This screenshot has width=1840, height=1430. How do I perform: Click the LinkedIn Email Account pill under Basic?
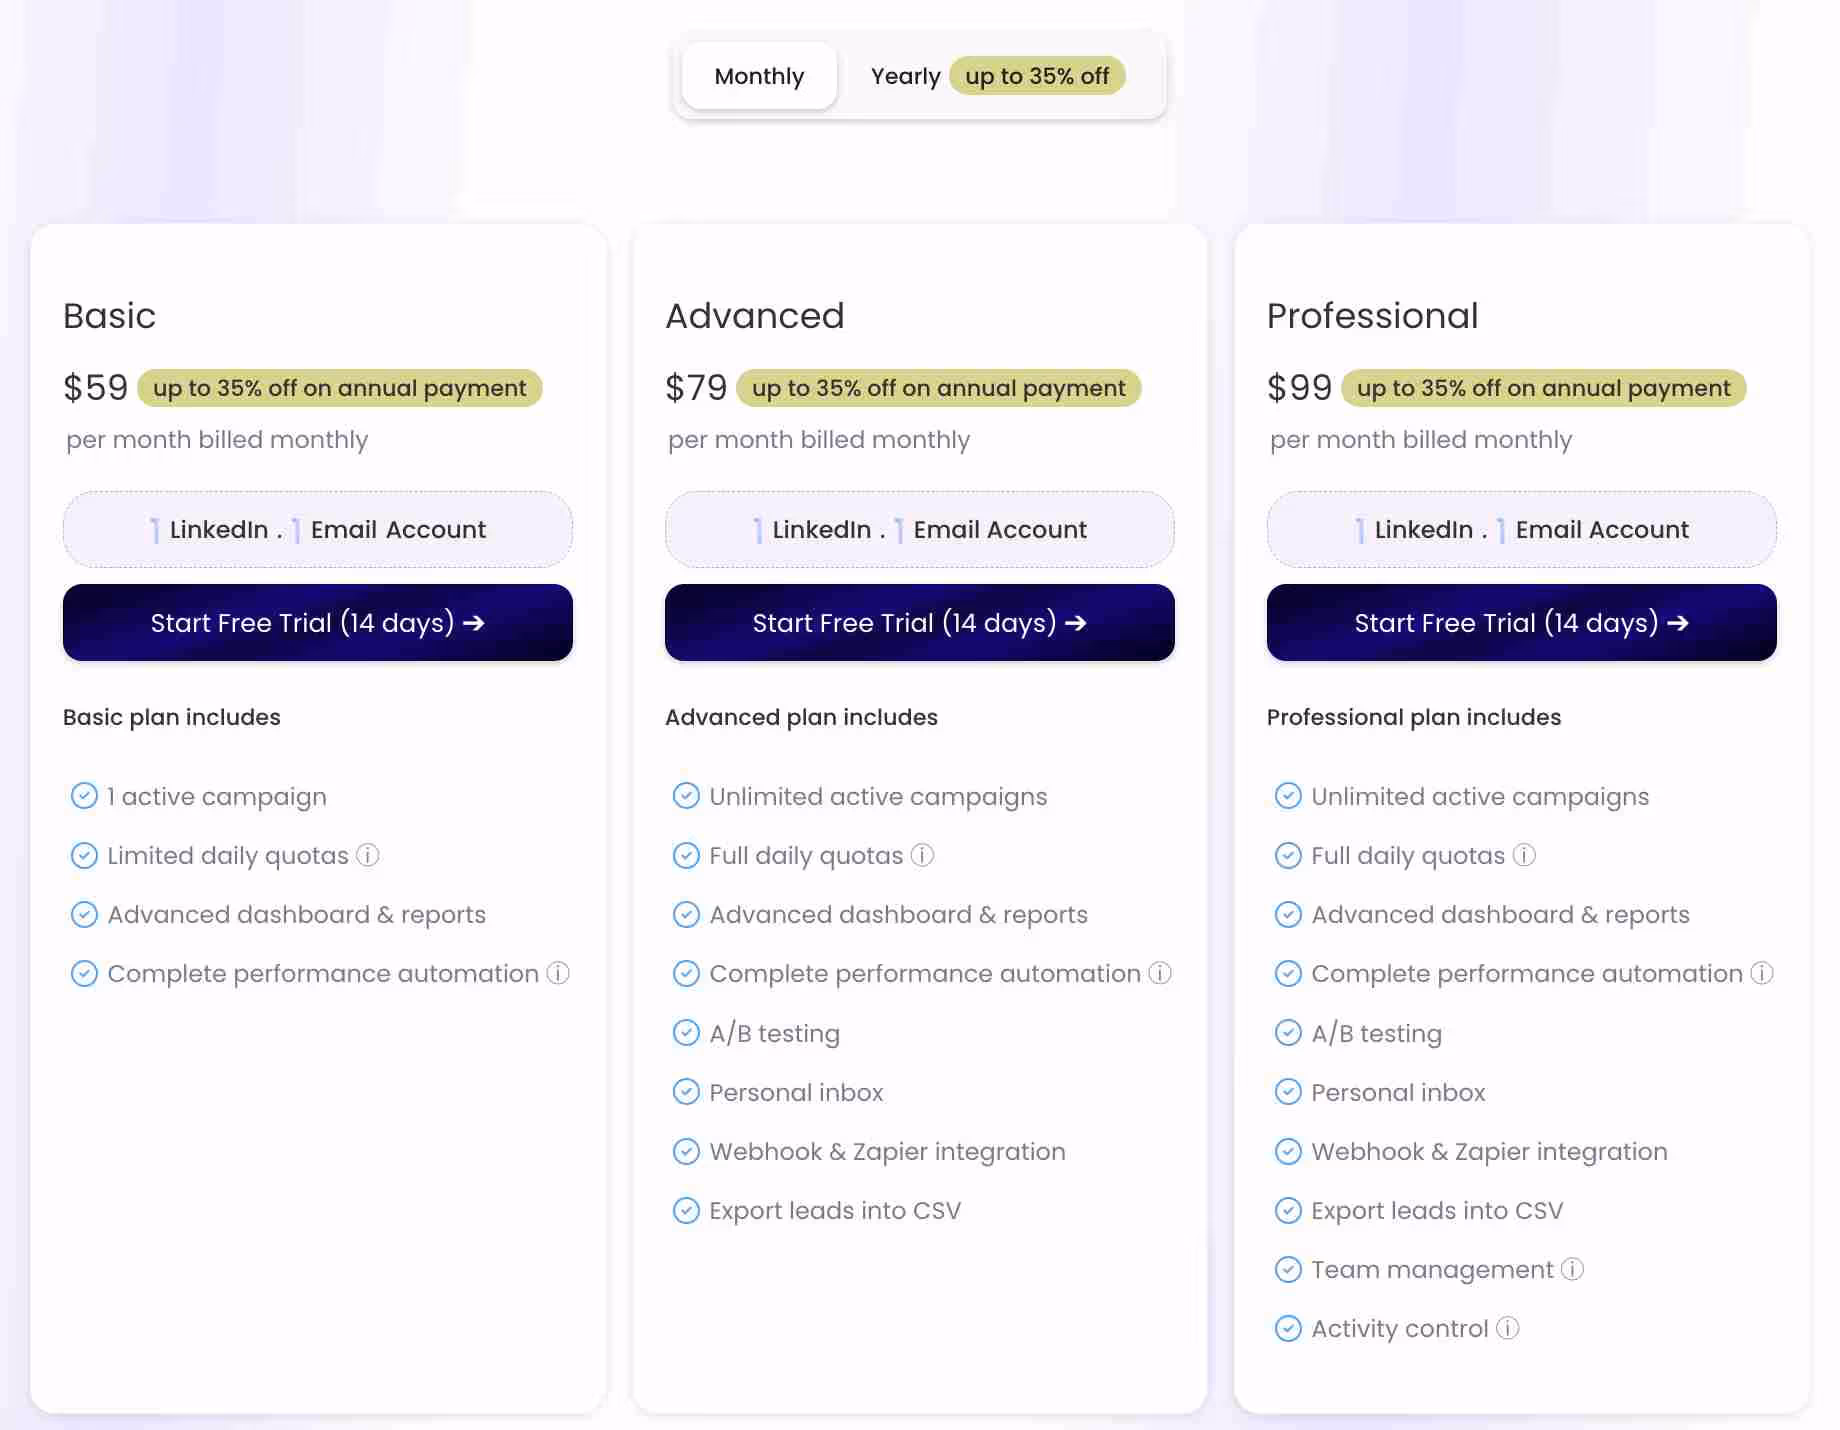pos(317,529)
